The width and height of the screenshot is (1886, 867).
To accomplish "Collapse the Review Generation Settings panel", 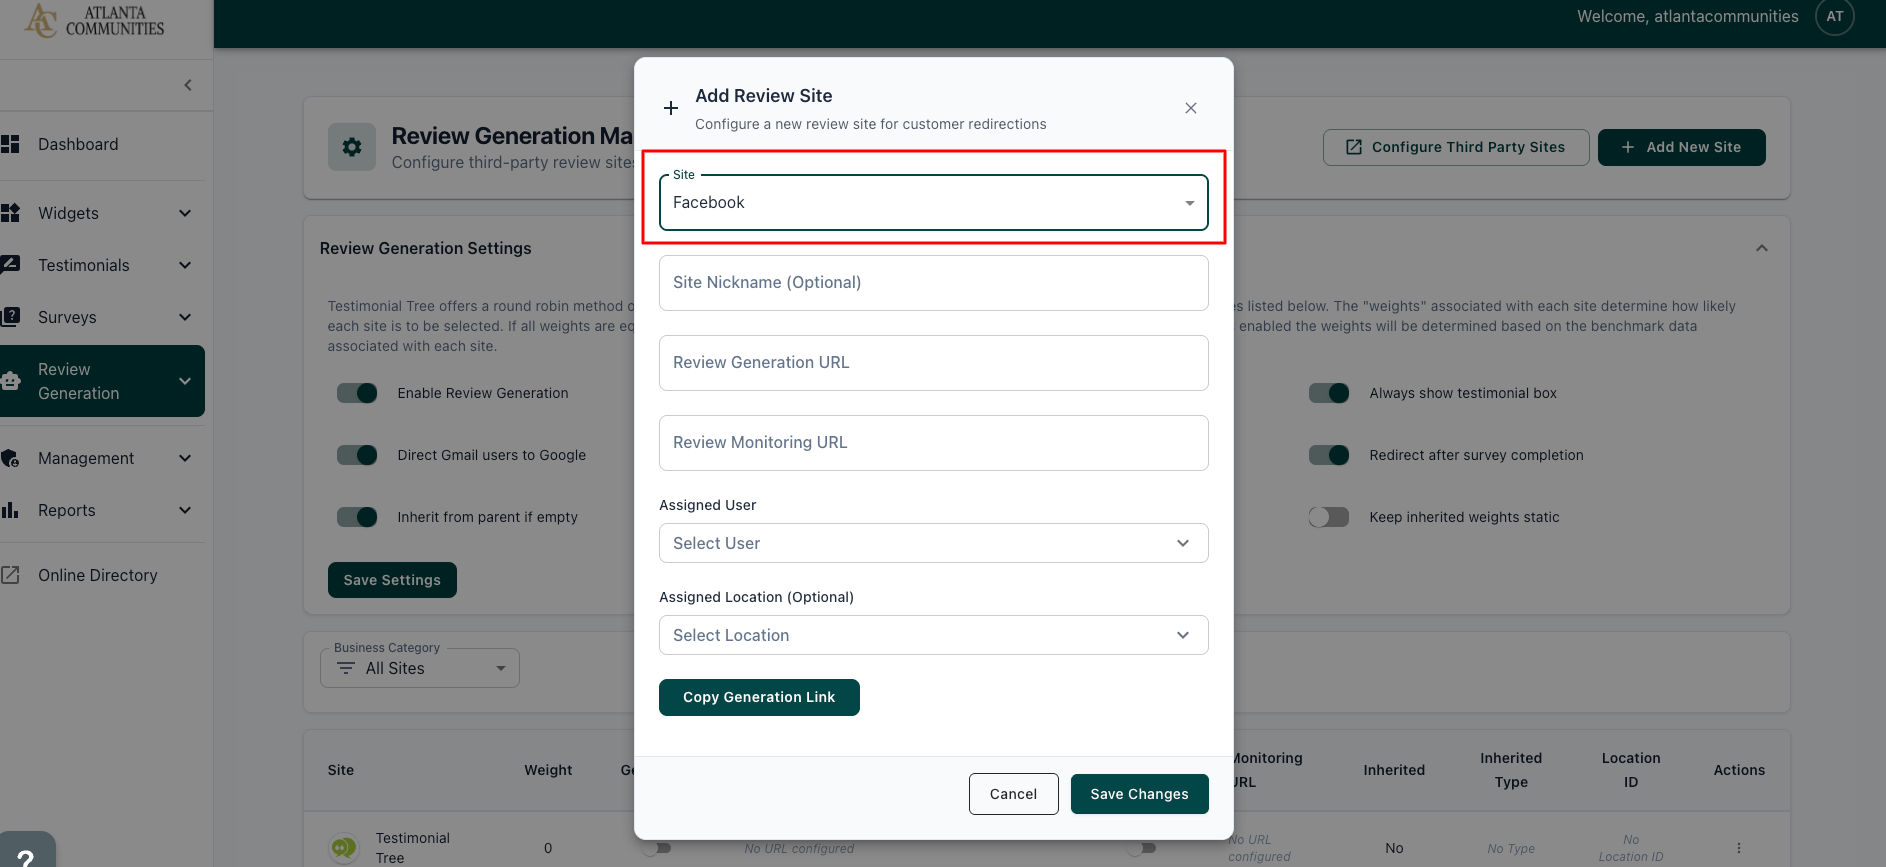I will click(1762, 248).
